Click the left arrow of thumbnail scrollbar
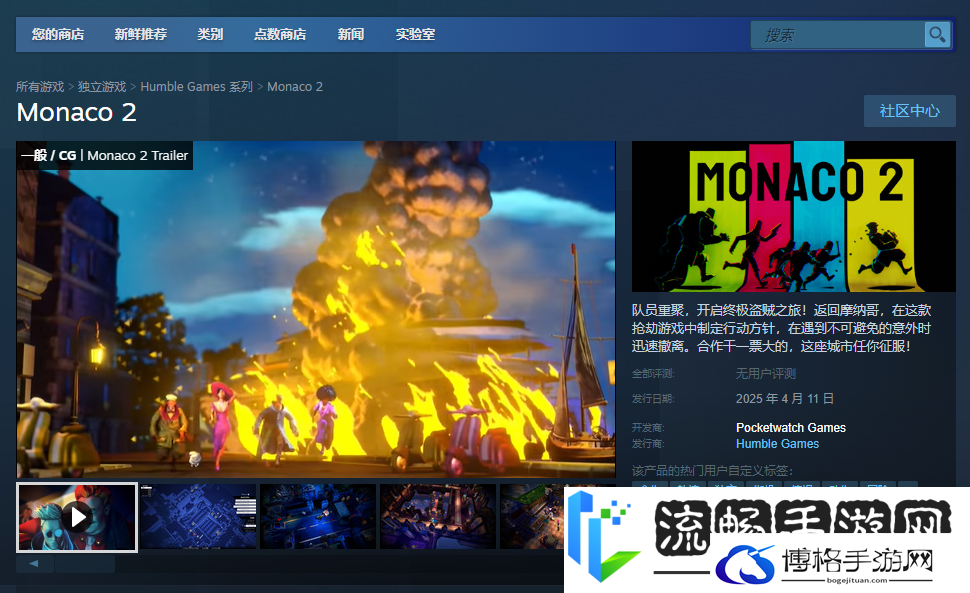970x593 pixels. click(34, 563)
